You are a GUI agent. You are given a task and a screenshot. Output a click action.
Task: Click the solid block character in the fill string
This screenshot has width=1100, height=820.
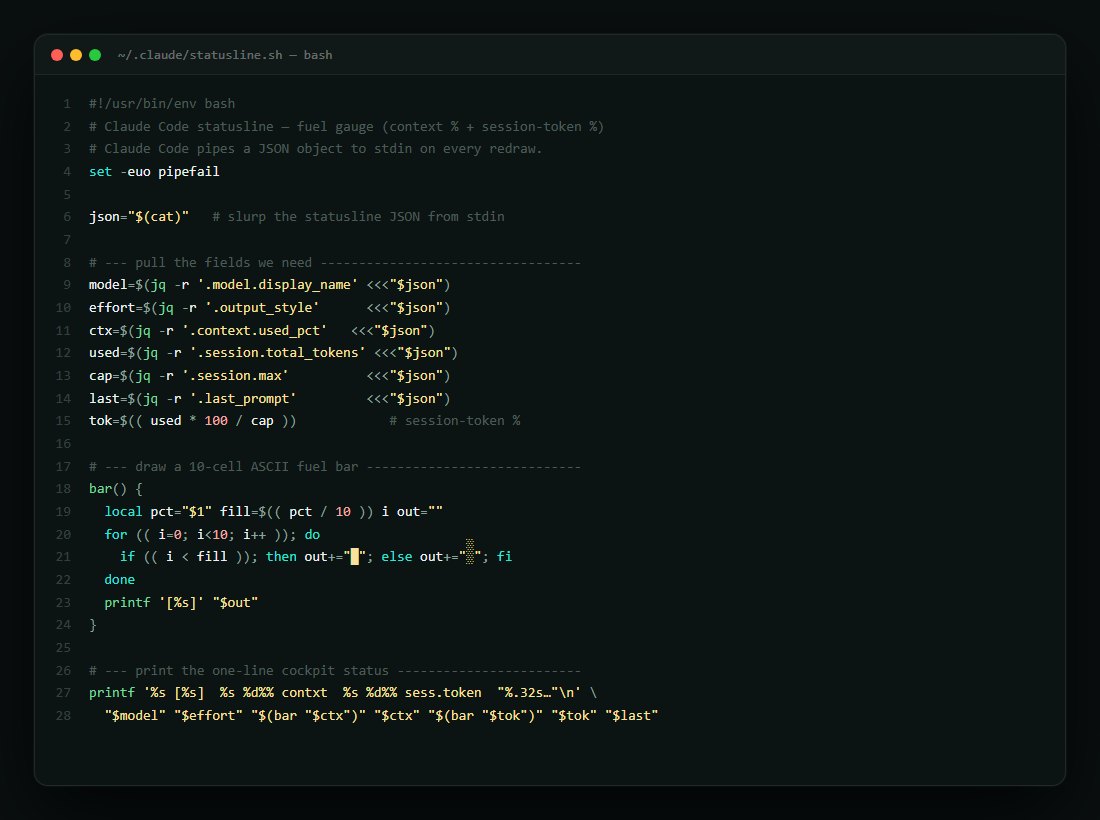tap(355, 557)
